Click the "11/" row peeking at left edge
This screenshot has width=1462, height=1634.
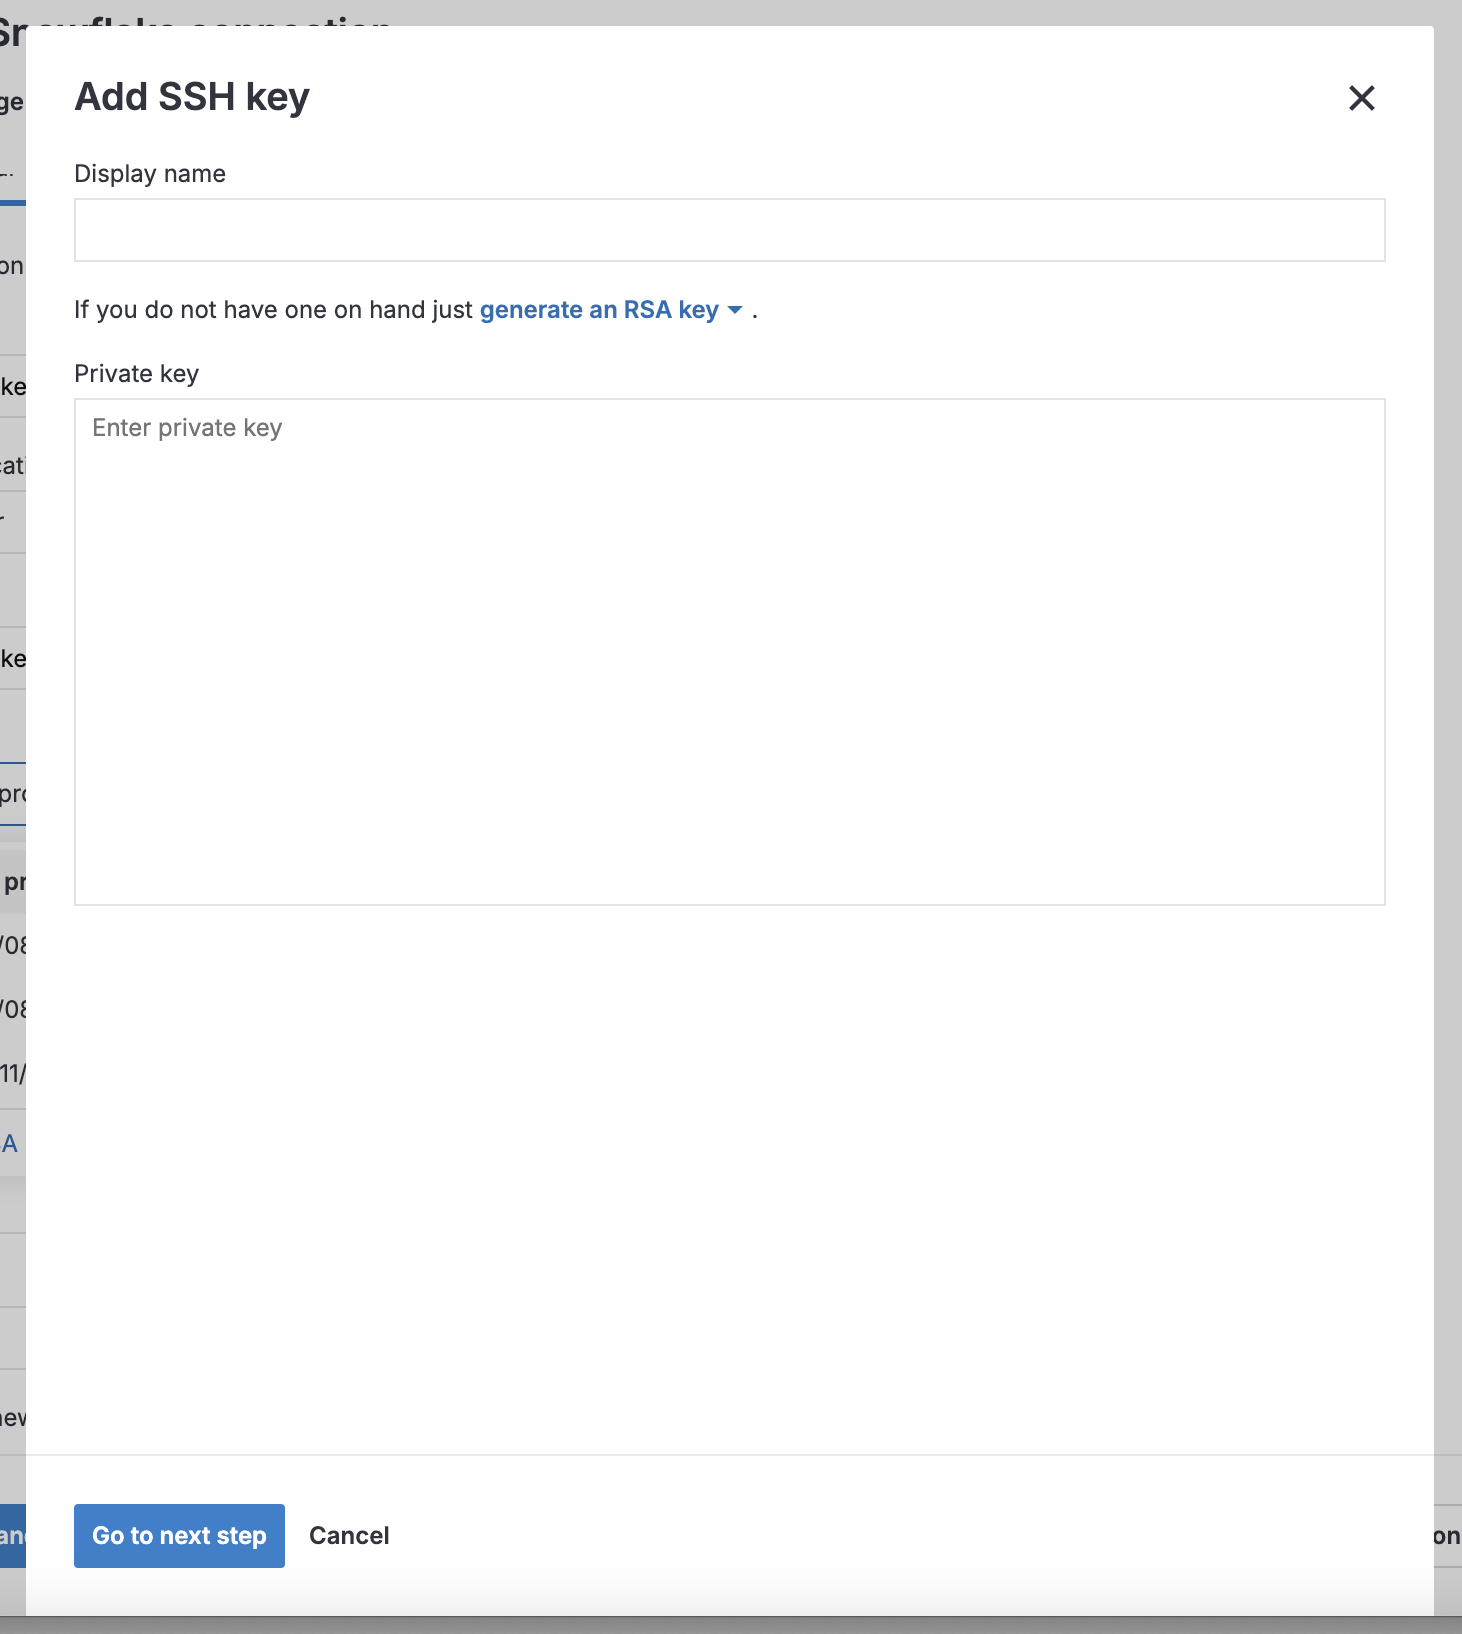pyautogui.click(x=12, y=1073)
